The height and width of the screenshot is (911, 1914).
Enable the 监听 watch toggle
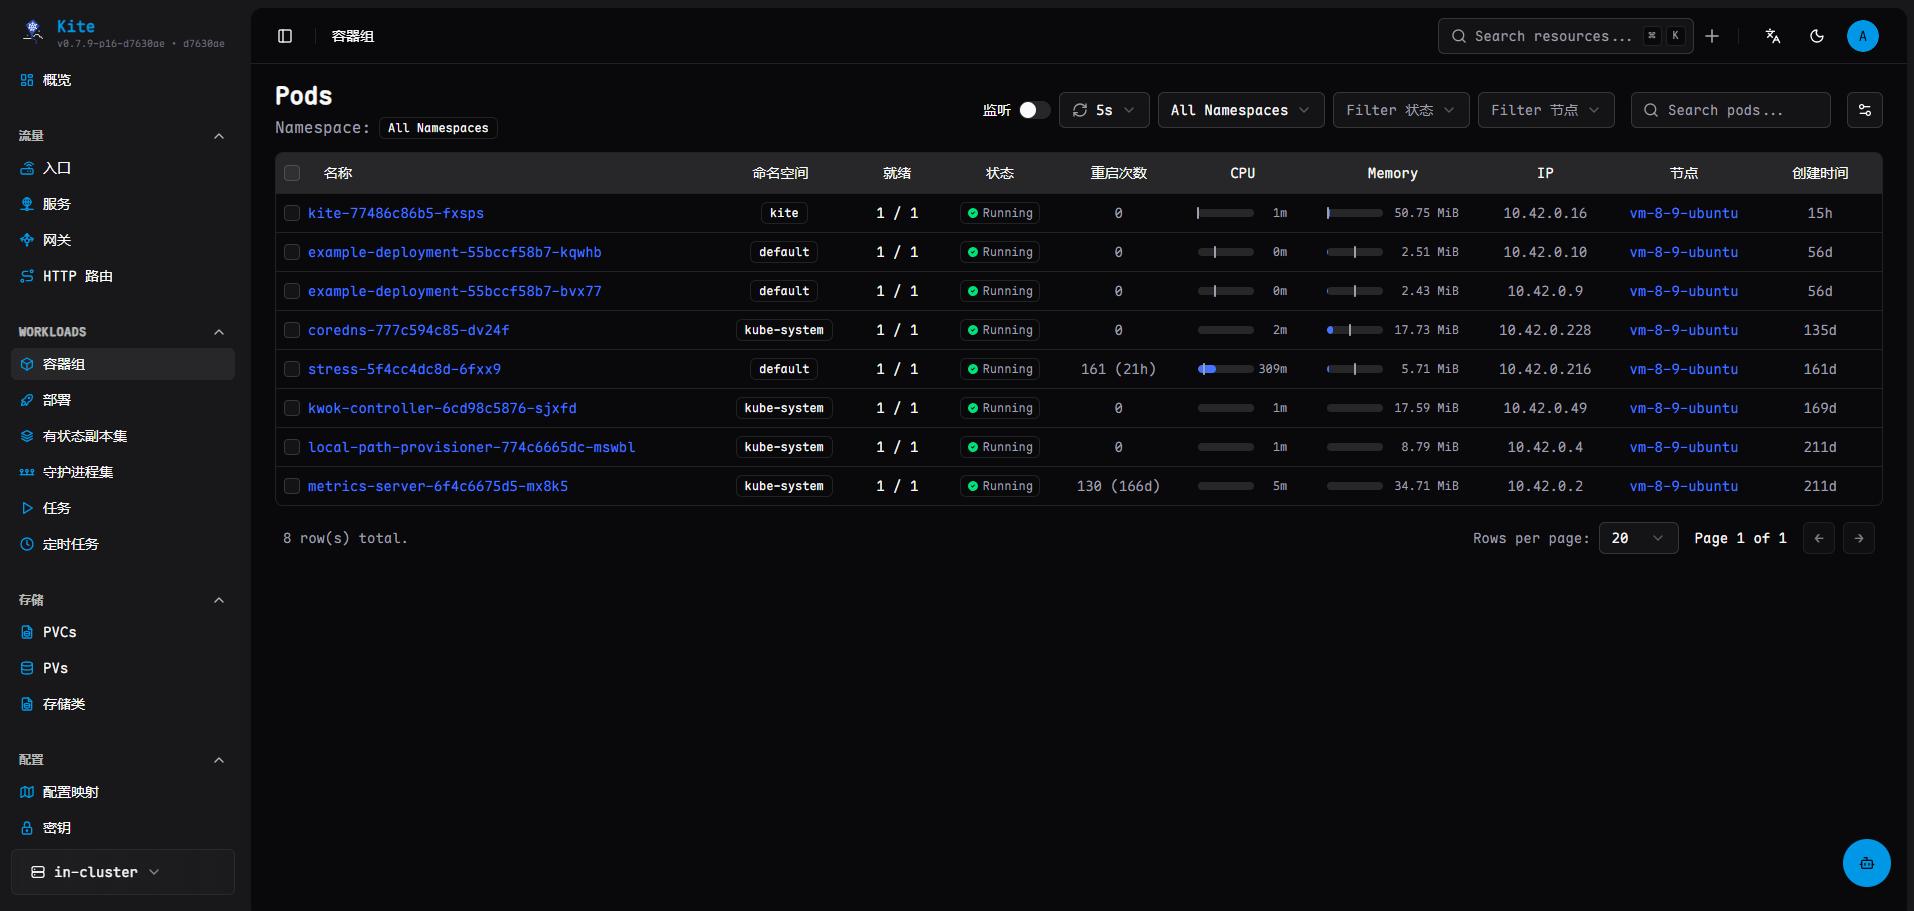pos(1034,110)
